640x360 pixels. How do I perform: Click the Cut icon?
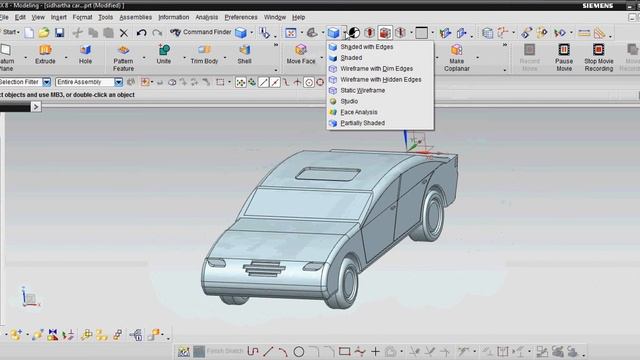click(78, 33)
